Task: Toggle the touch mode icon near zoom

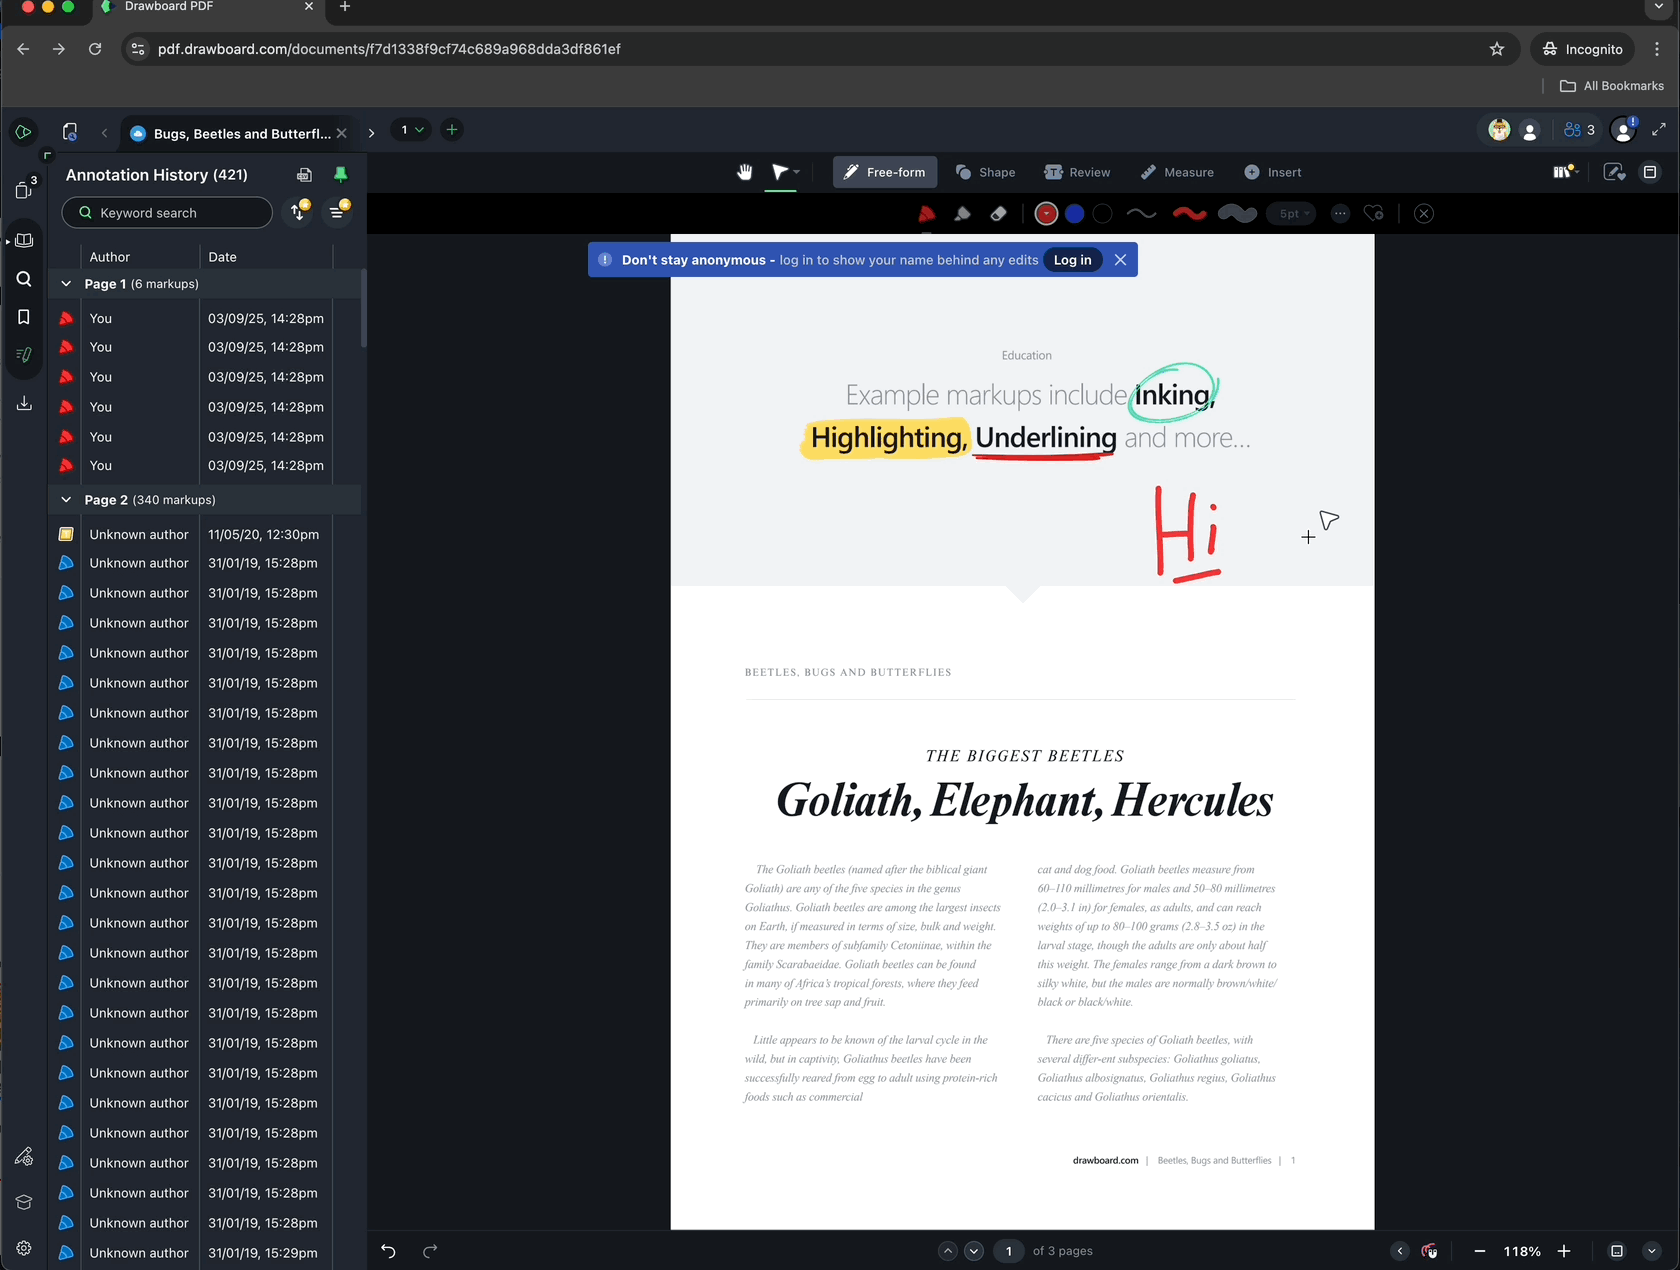Action: coord(1430,1251)
